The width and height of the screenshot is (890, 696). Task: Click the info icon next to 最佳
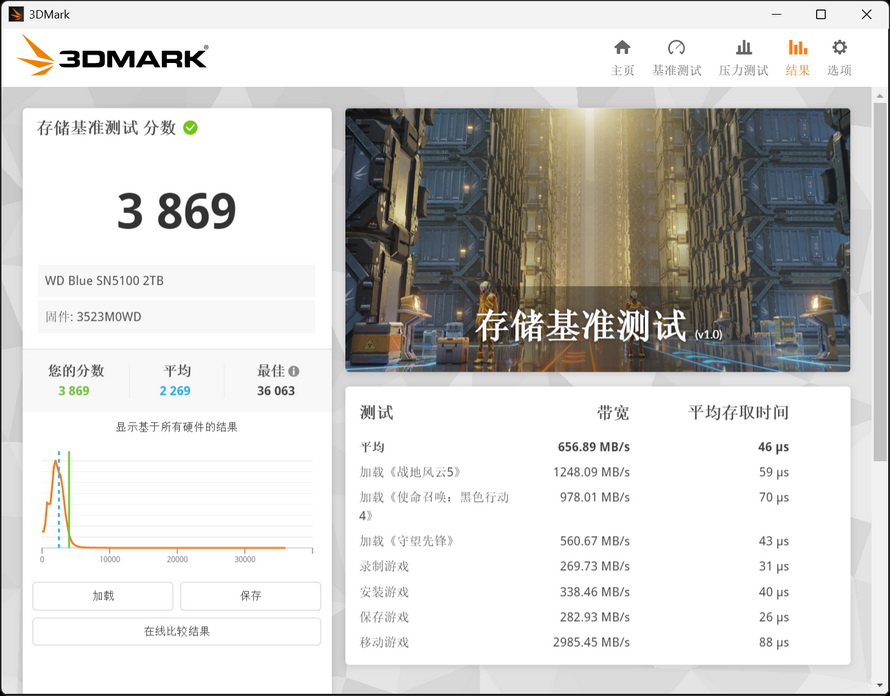point(294,371)
